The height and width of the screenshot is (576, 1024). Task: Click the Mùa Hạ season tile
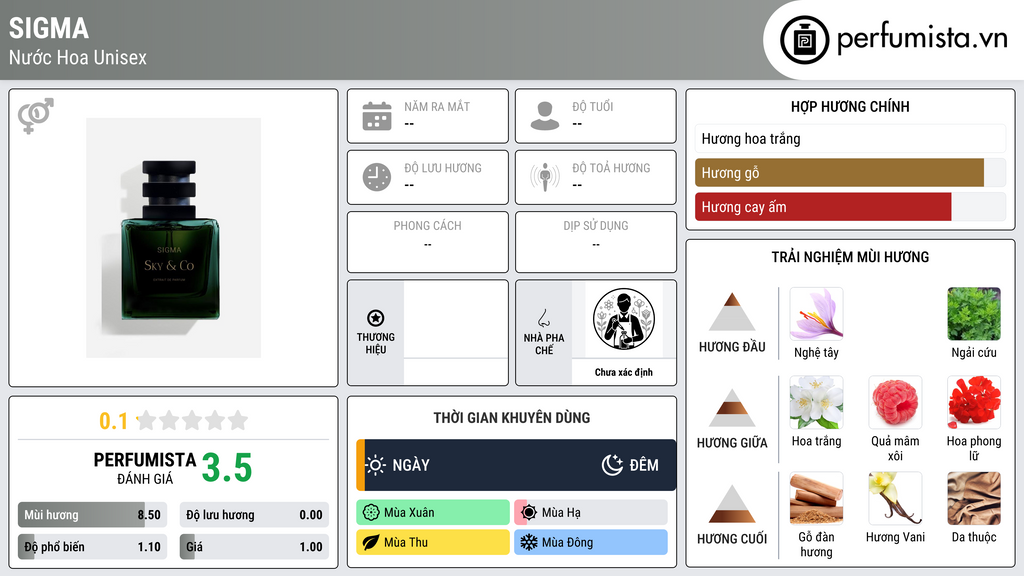pos(591,513)
